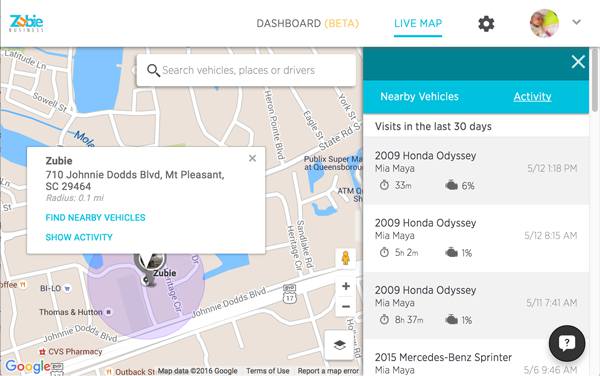The width and height of the screenshot is (600, 376).
Task: Click Find Nearby Vehicles link
Action: [x=95, y=218]
